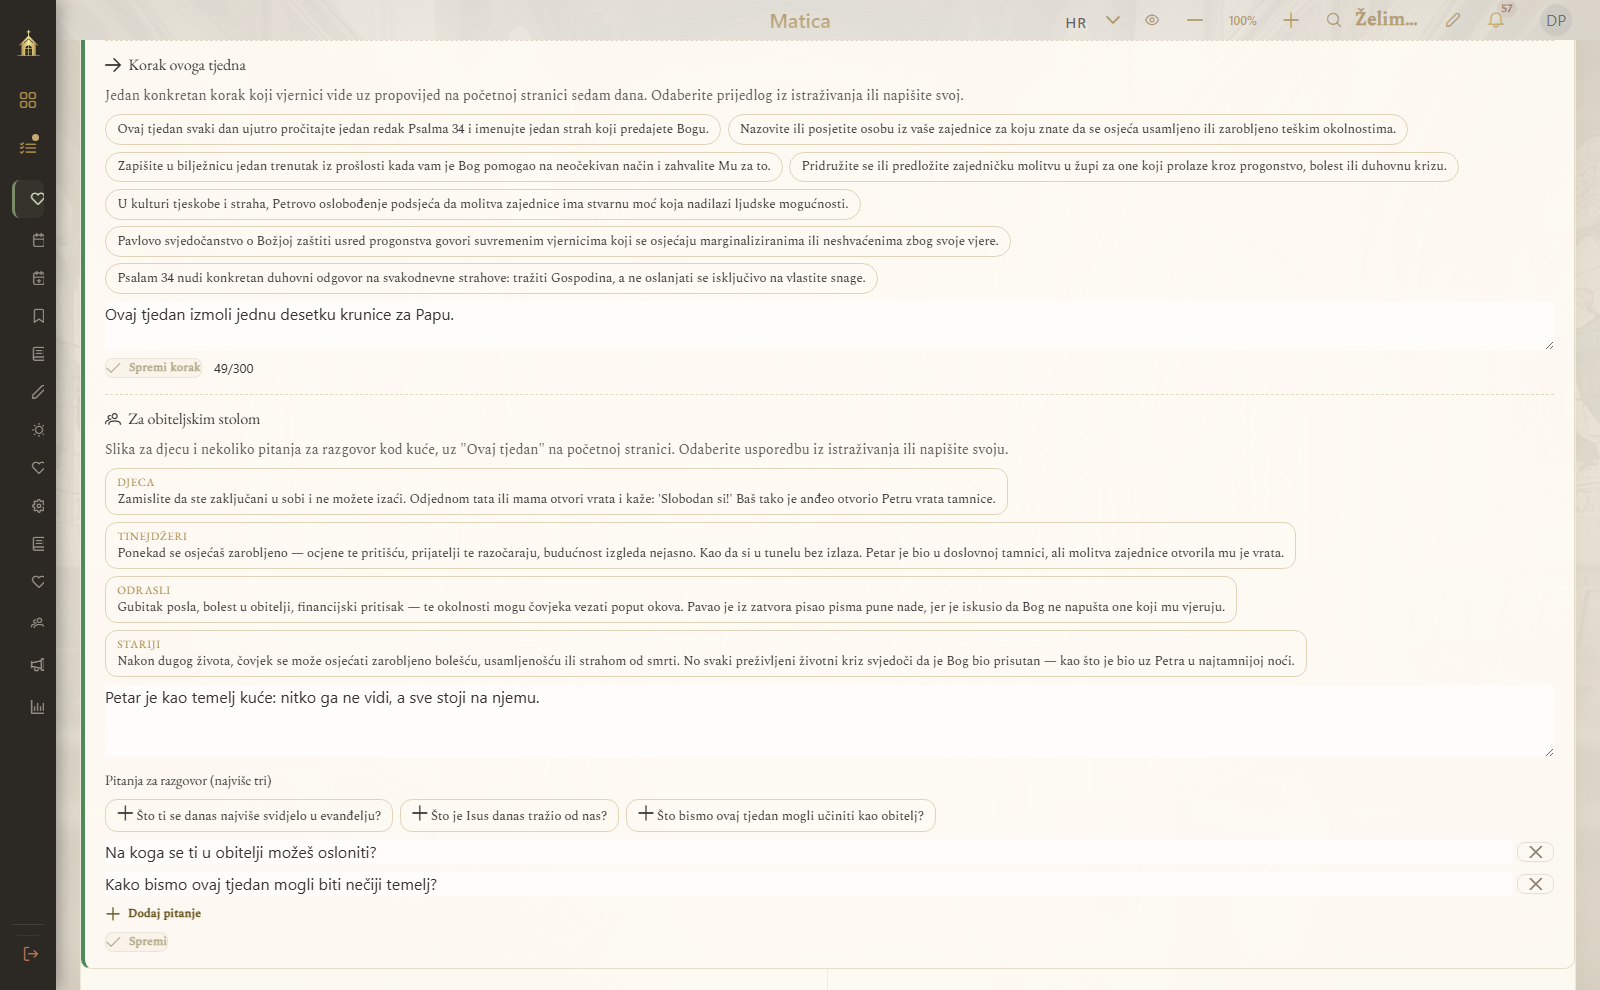Add suggestion 'Što bismo ovaj tjedan mogli učiniti kao obitelj?'
Viewport: 1600px width, 990px height.
click(781, 815)
